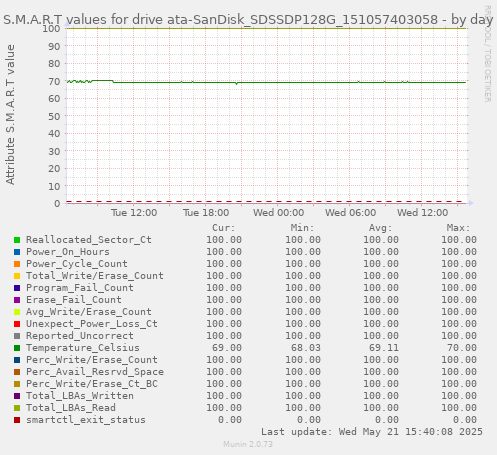Click the Last update timestamp text
Screen dimensions: 497x455
[x=372, y=432]
